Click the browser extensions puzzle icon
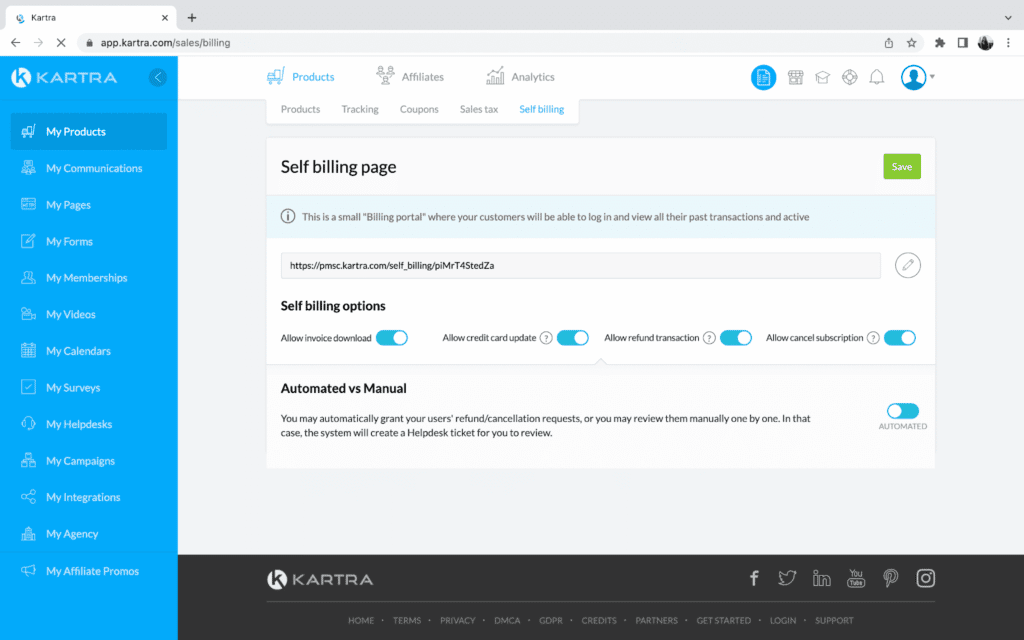1024x640 pixels. tap(939, 42)
